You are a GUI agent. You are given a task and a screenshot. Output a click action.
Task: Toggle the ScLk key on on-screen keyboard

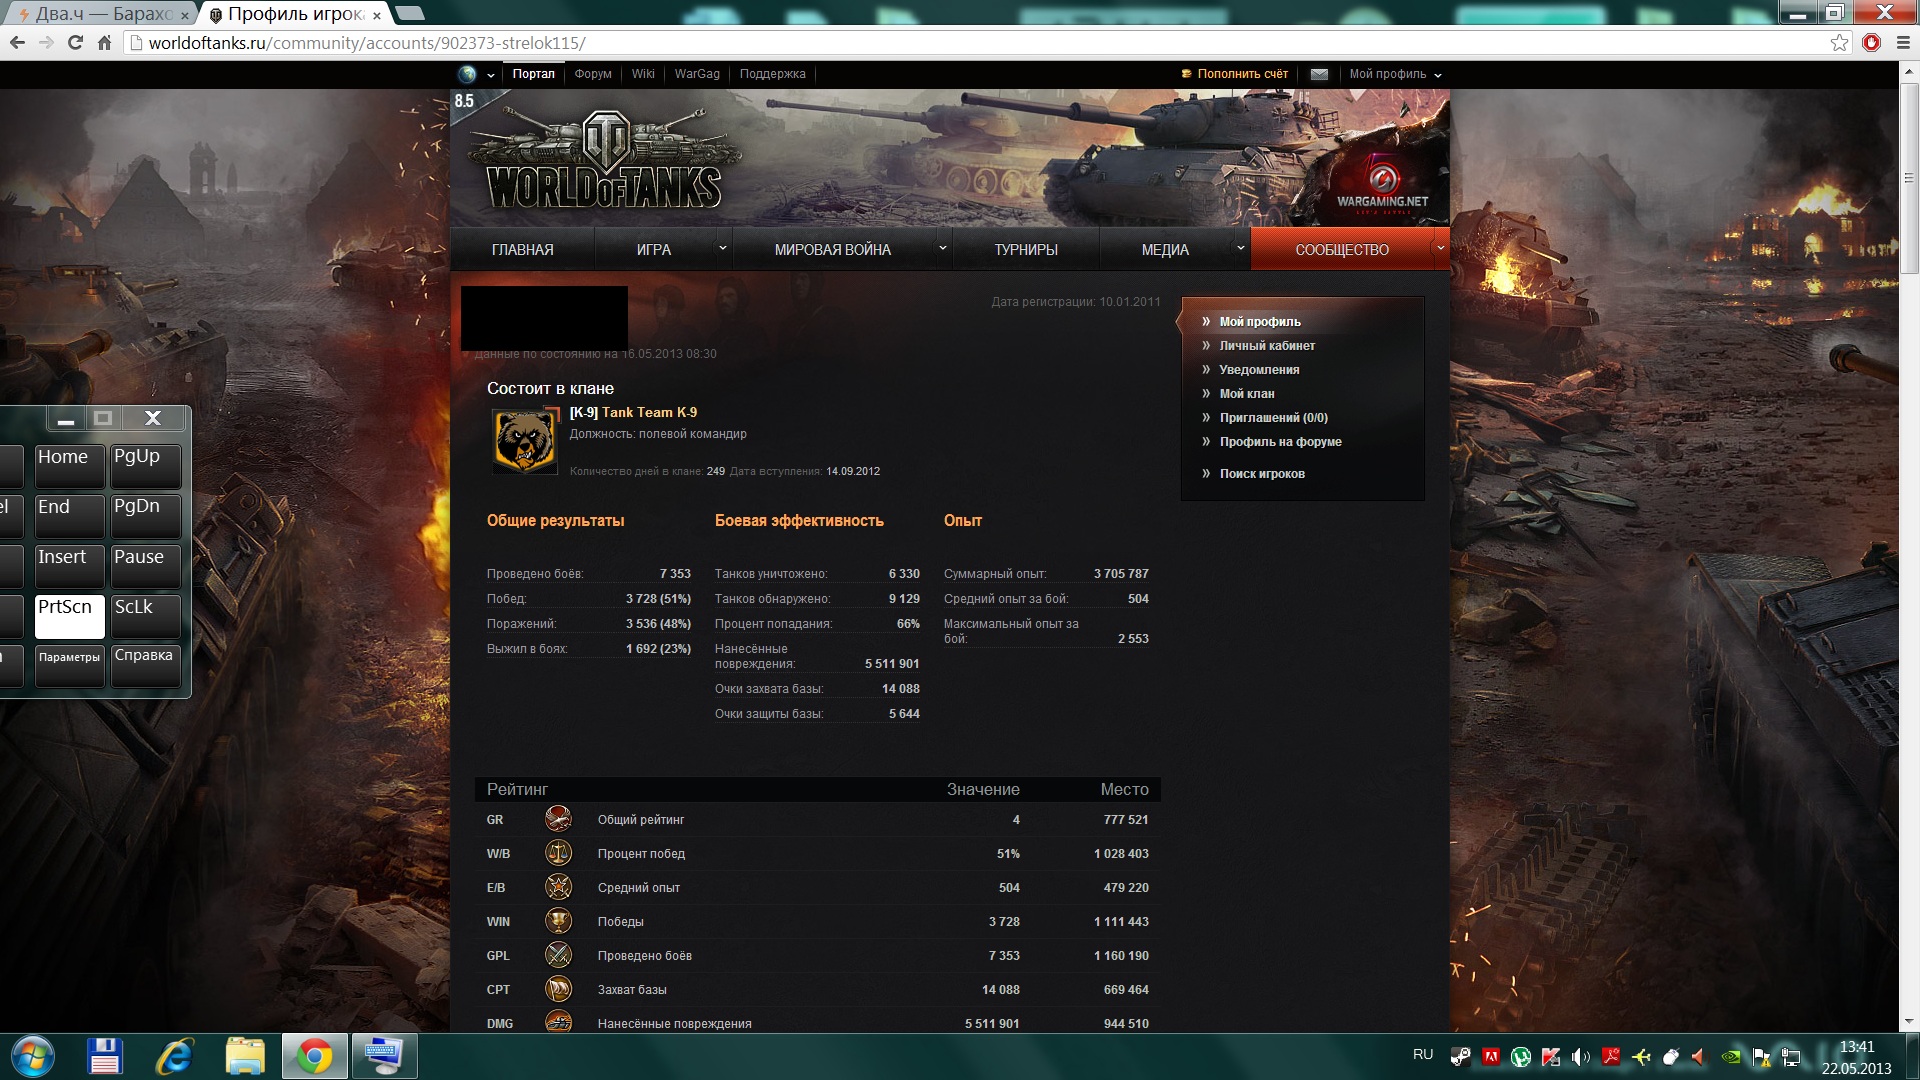[145, 615]
